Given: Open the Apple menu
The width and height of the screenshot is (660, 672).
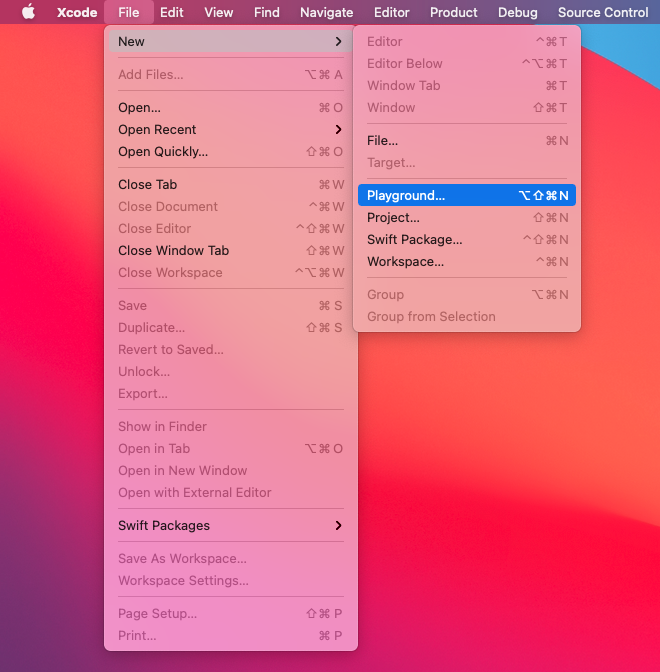Looking at the screenshot, I should (x=28, y=12).
